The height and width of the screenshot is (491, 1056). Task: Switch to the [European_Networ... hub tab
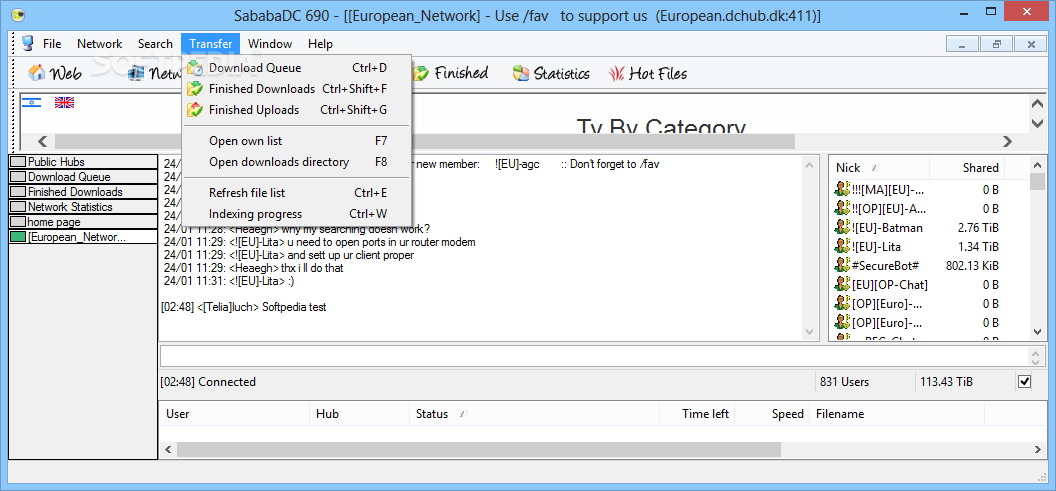click(x=83, y=236)
